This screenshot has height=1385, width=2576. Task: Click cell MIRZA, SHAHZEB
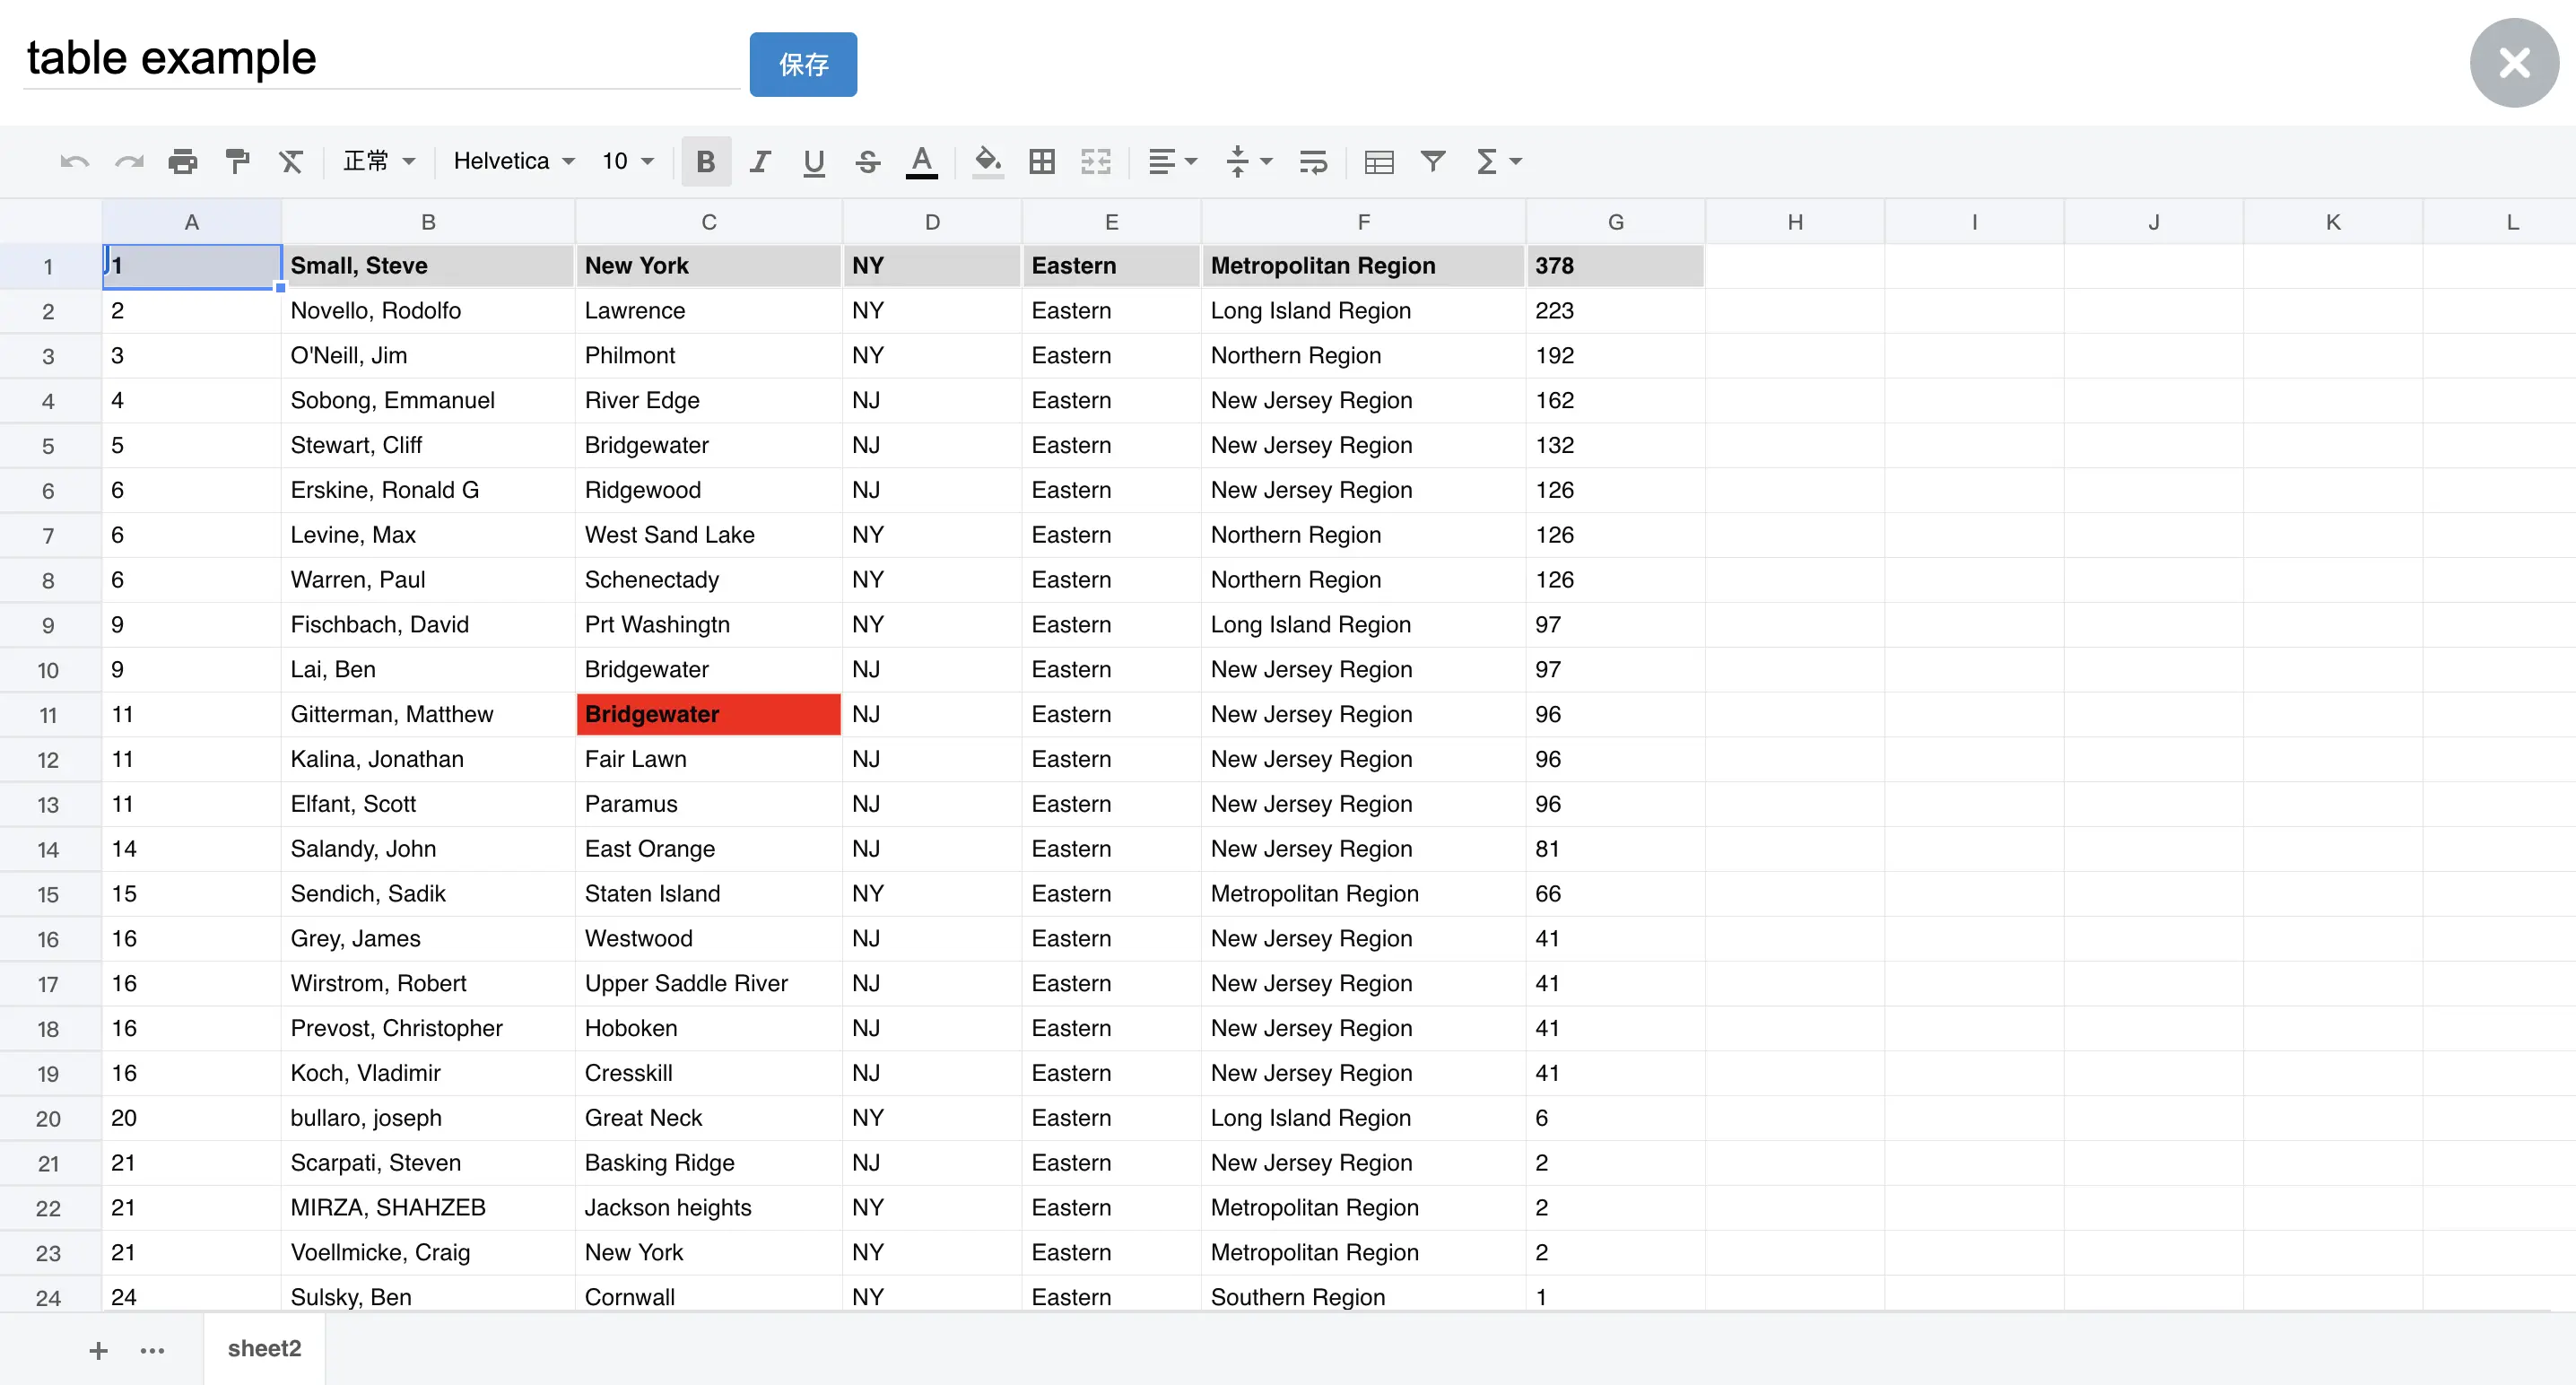click(428, 1208)
